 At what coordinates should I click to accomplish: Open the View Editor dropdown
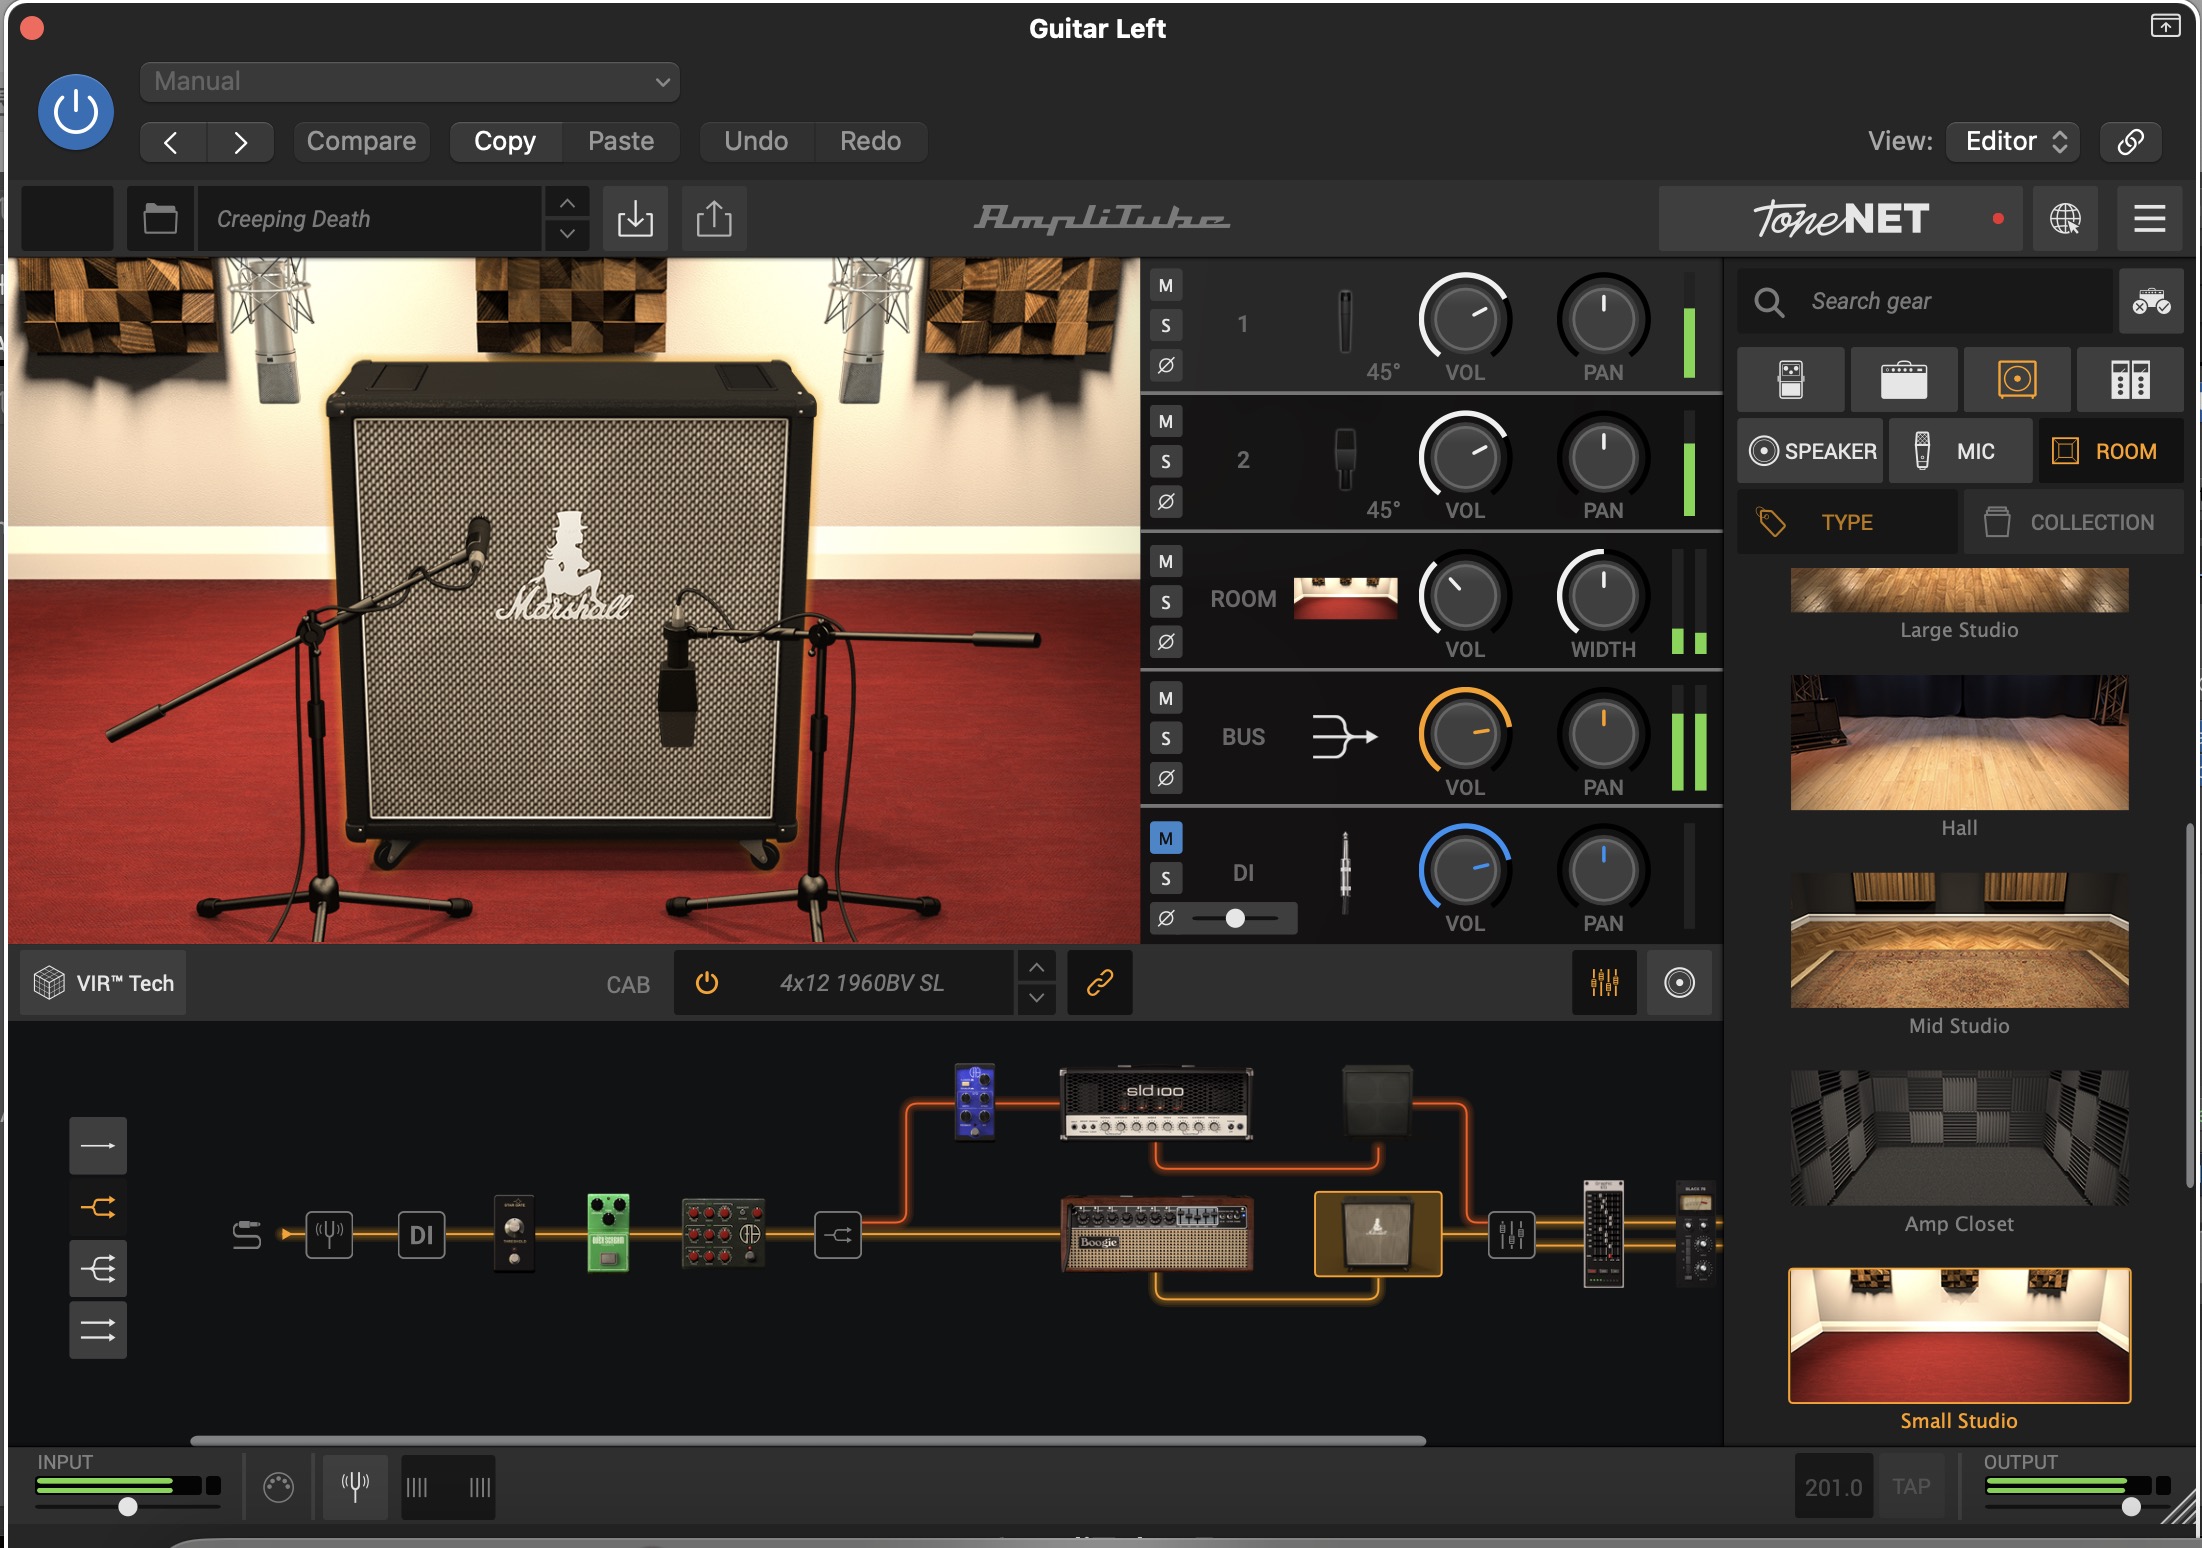click(x=2013, y=141)
